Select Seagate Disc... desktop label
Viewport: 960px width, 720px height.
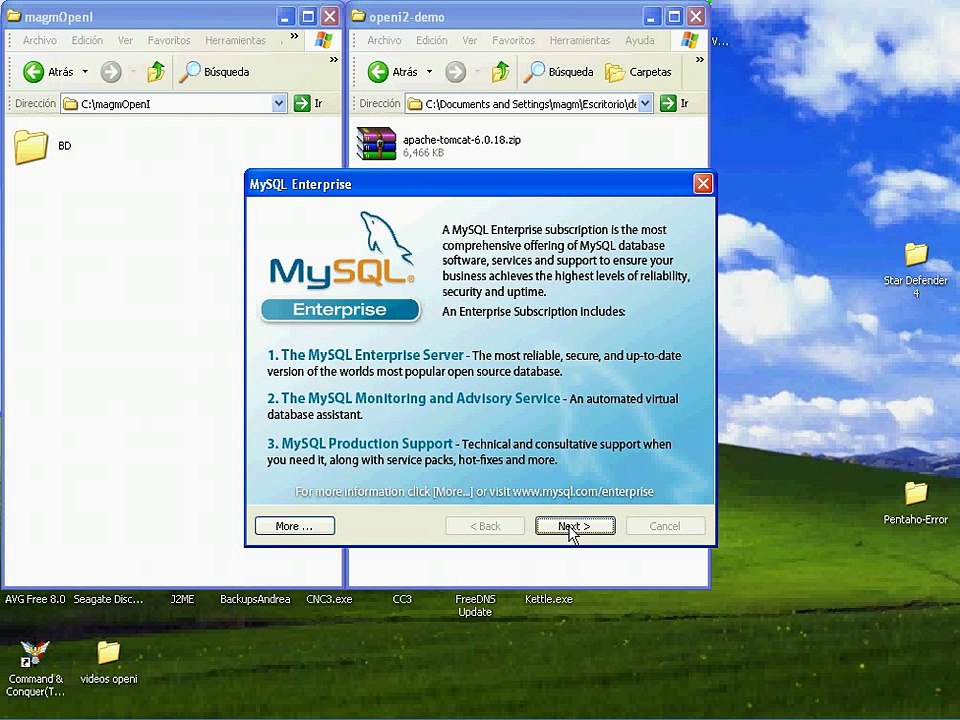coord(108,599)
